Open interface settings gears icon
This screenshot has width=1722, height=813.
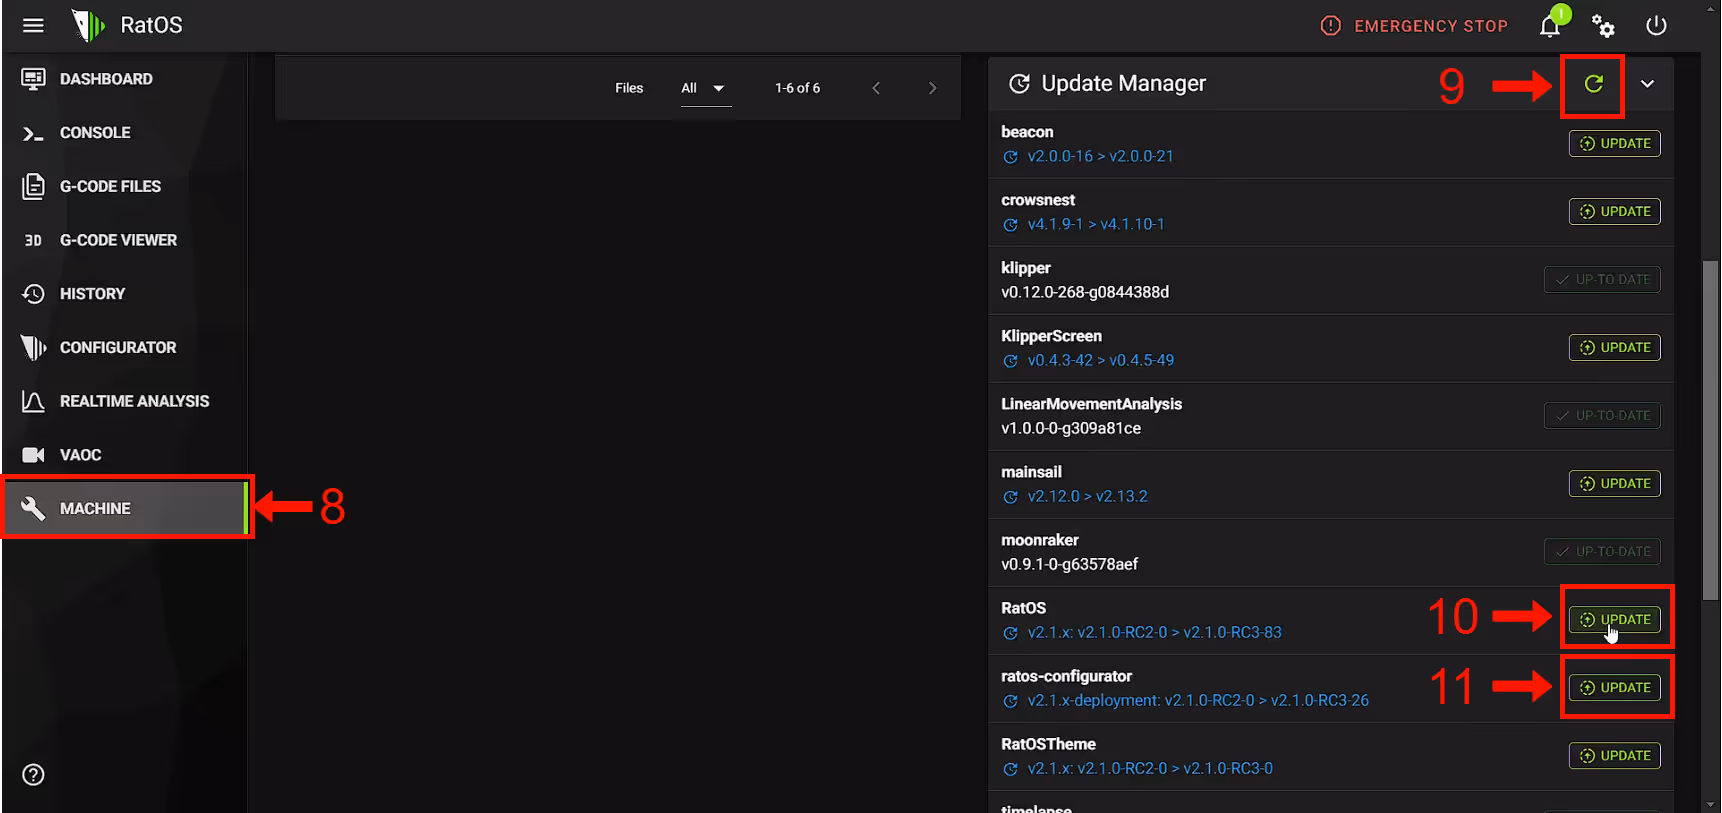click(1603, 25)
